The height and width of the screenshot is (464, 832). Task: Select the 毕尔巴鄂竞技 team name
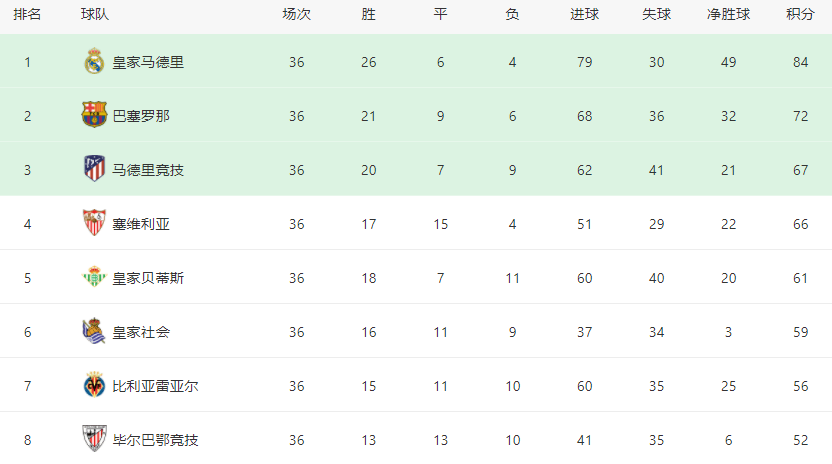(x=155, y=441)
